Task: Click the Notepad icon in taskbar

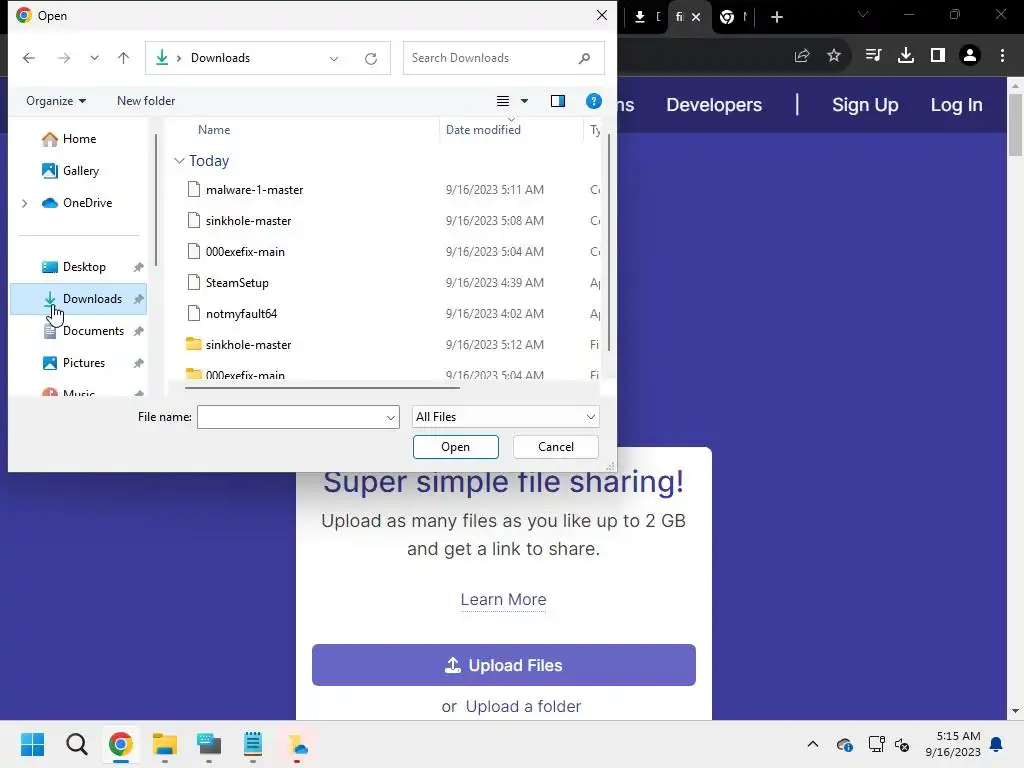Action: tap(253, 744)
